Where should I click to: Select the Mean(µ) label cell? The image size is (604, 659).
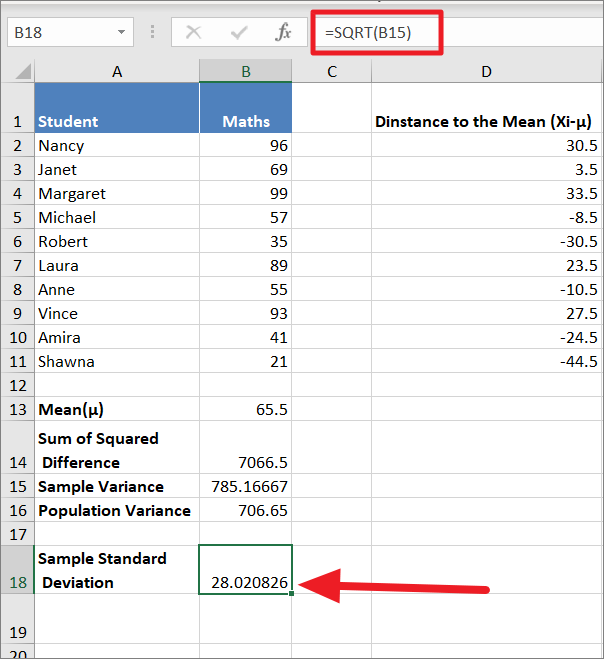117,409
